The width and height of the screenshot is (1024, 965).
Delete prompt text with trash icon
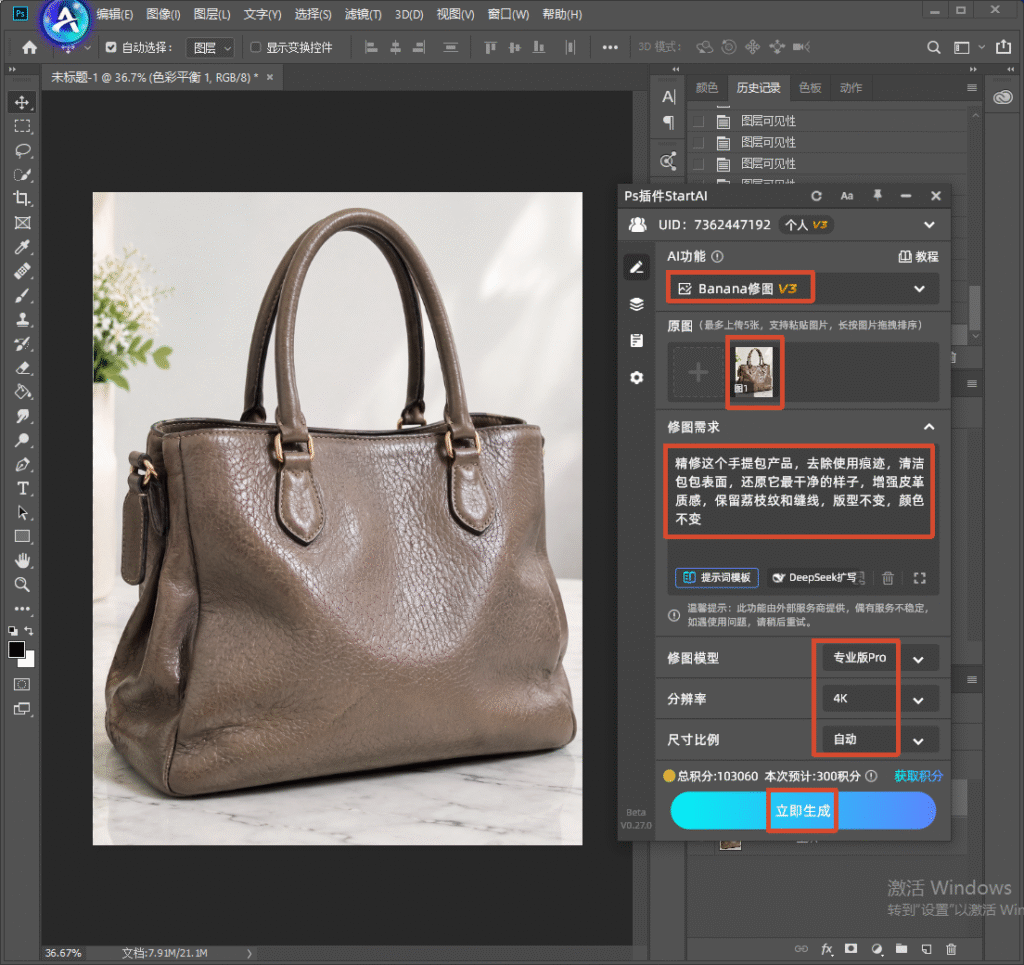tap(888, 578)
